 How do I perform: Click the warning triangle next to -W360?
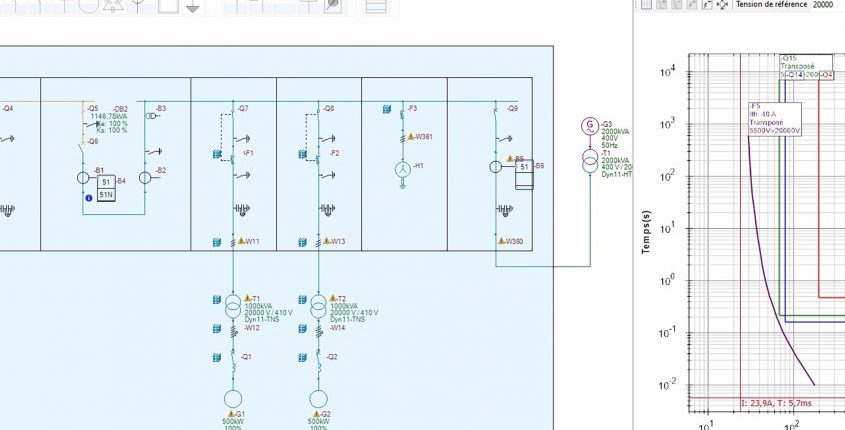(501, 241)
